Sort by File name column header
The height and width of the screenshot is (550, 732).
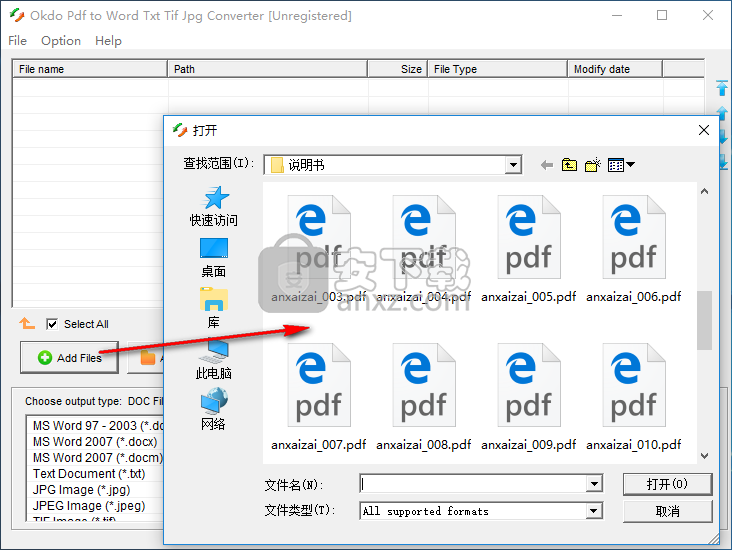[x=90, y=69]
